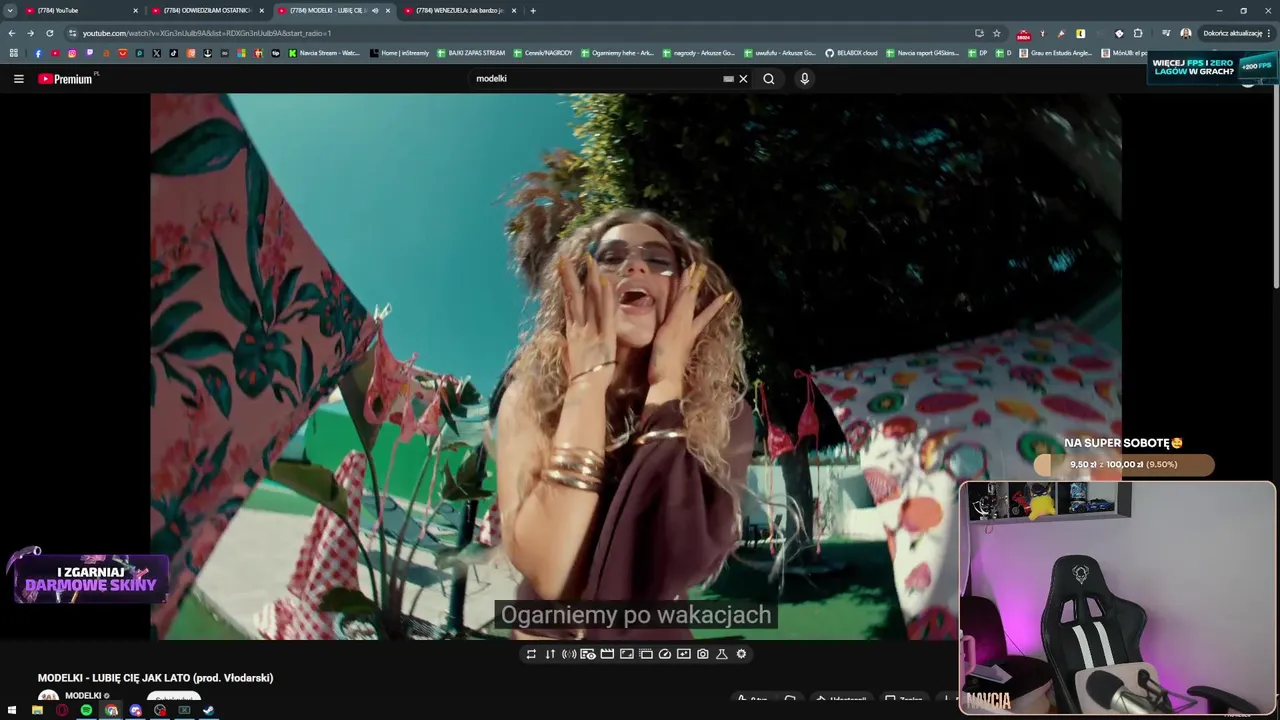Open the Facebook bookmark

click(38, 53)
